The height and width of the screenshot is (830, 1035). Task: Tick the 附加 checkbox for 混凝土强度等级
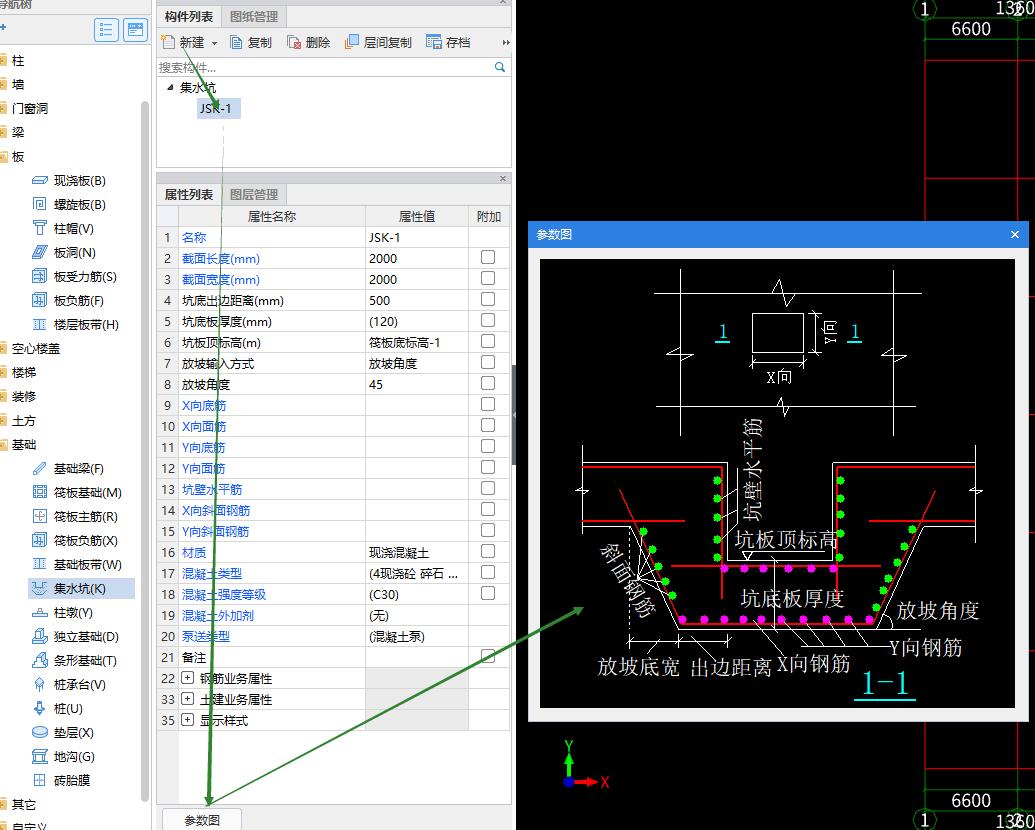(x=488, y=594)
